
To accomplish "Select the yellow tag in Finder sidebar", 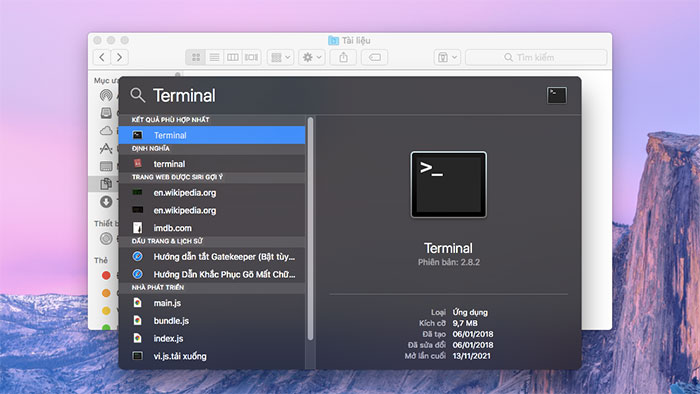I will coord(106,311).
